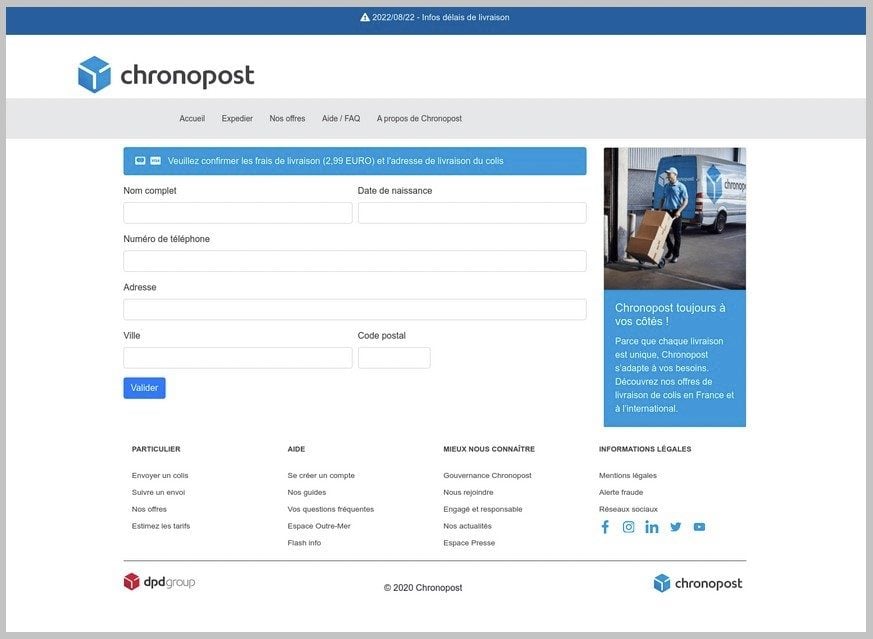Open Alerte fraude footer link
Image resolution: width=873 pixels, height=639 pixels.
621,492
